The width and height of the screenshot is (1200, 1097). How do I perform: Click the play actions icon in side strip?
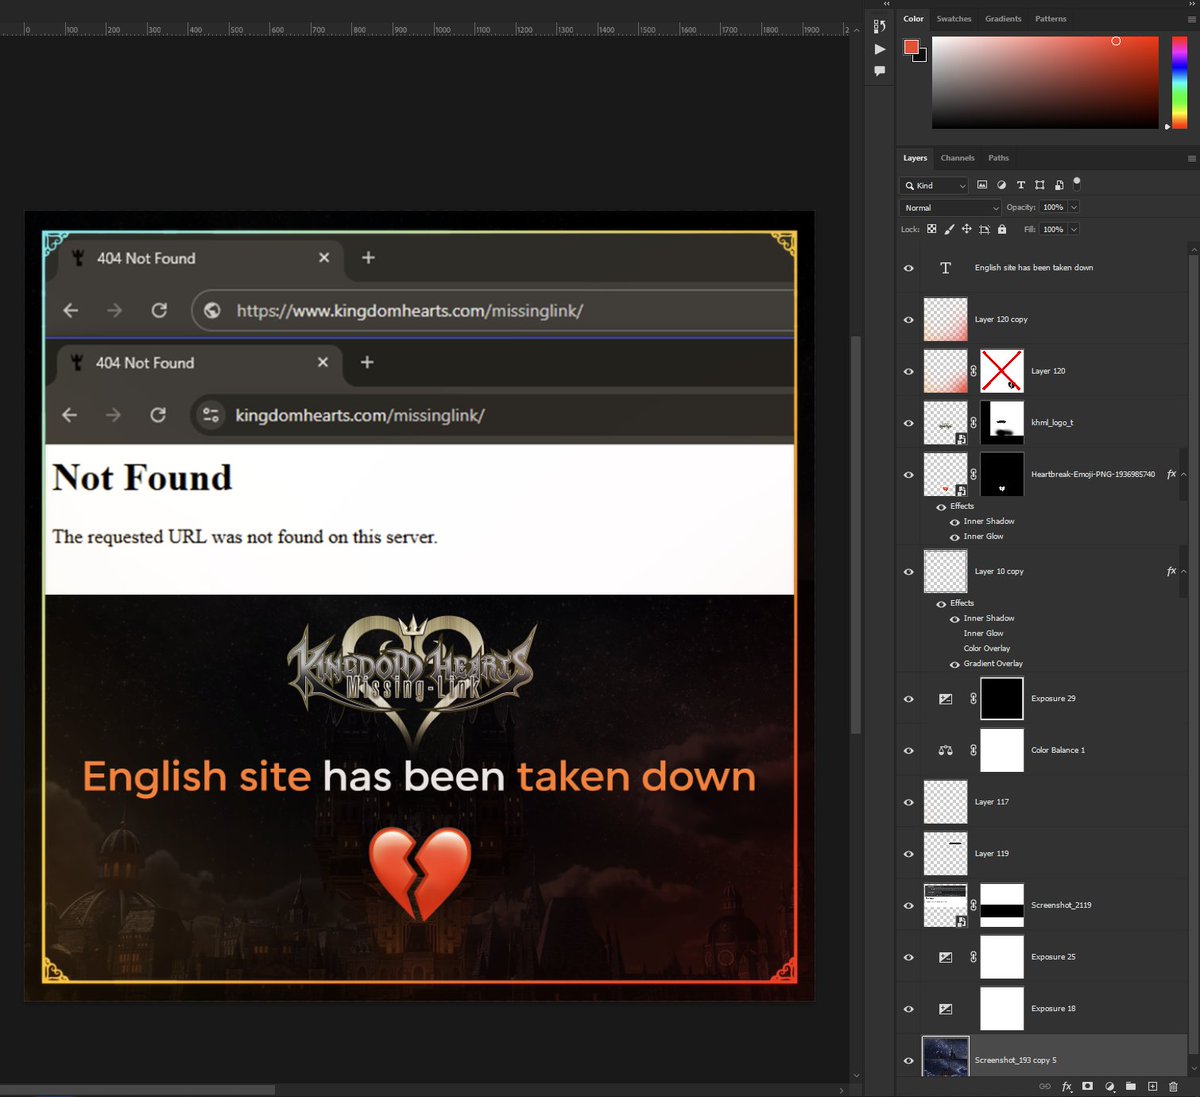pyautogui.click(x=879, y=49)
